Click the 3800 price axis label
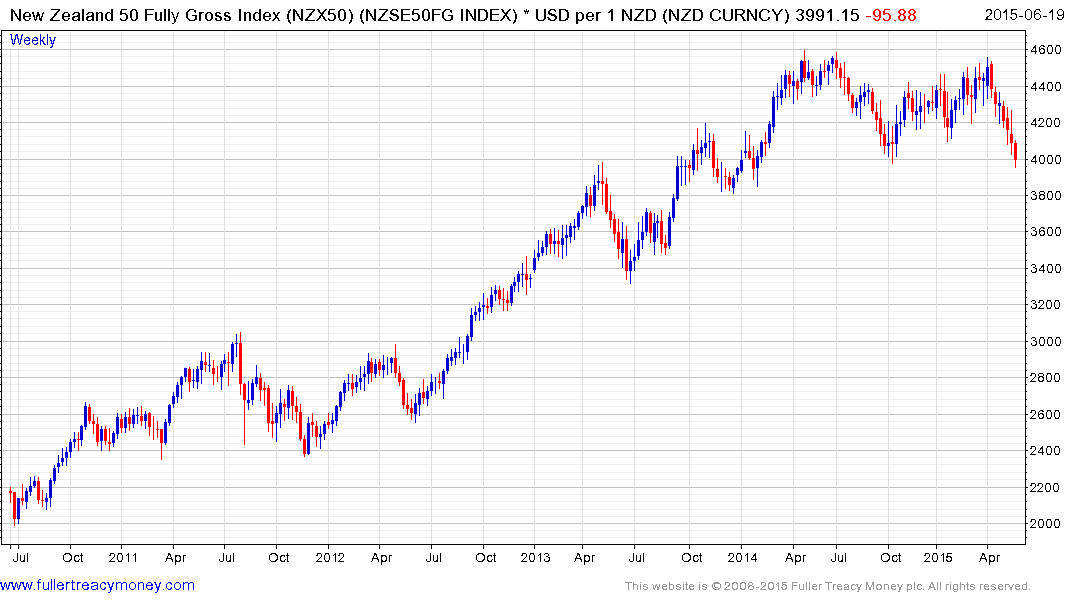The width and height of the screenshot is (1075, 600). [x=1046, y=195]
